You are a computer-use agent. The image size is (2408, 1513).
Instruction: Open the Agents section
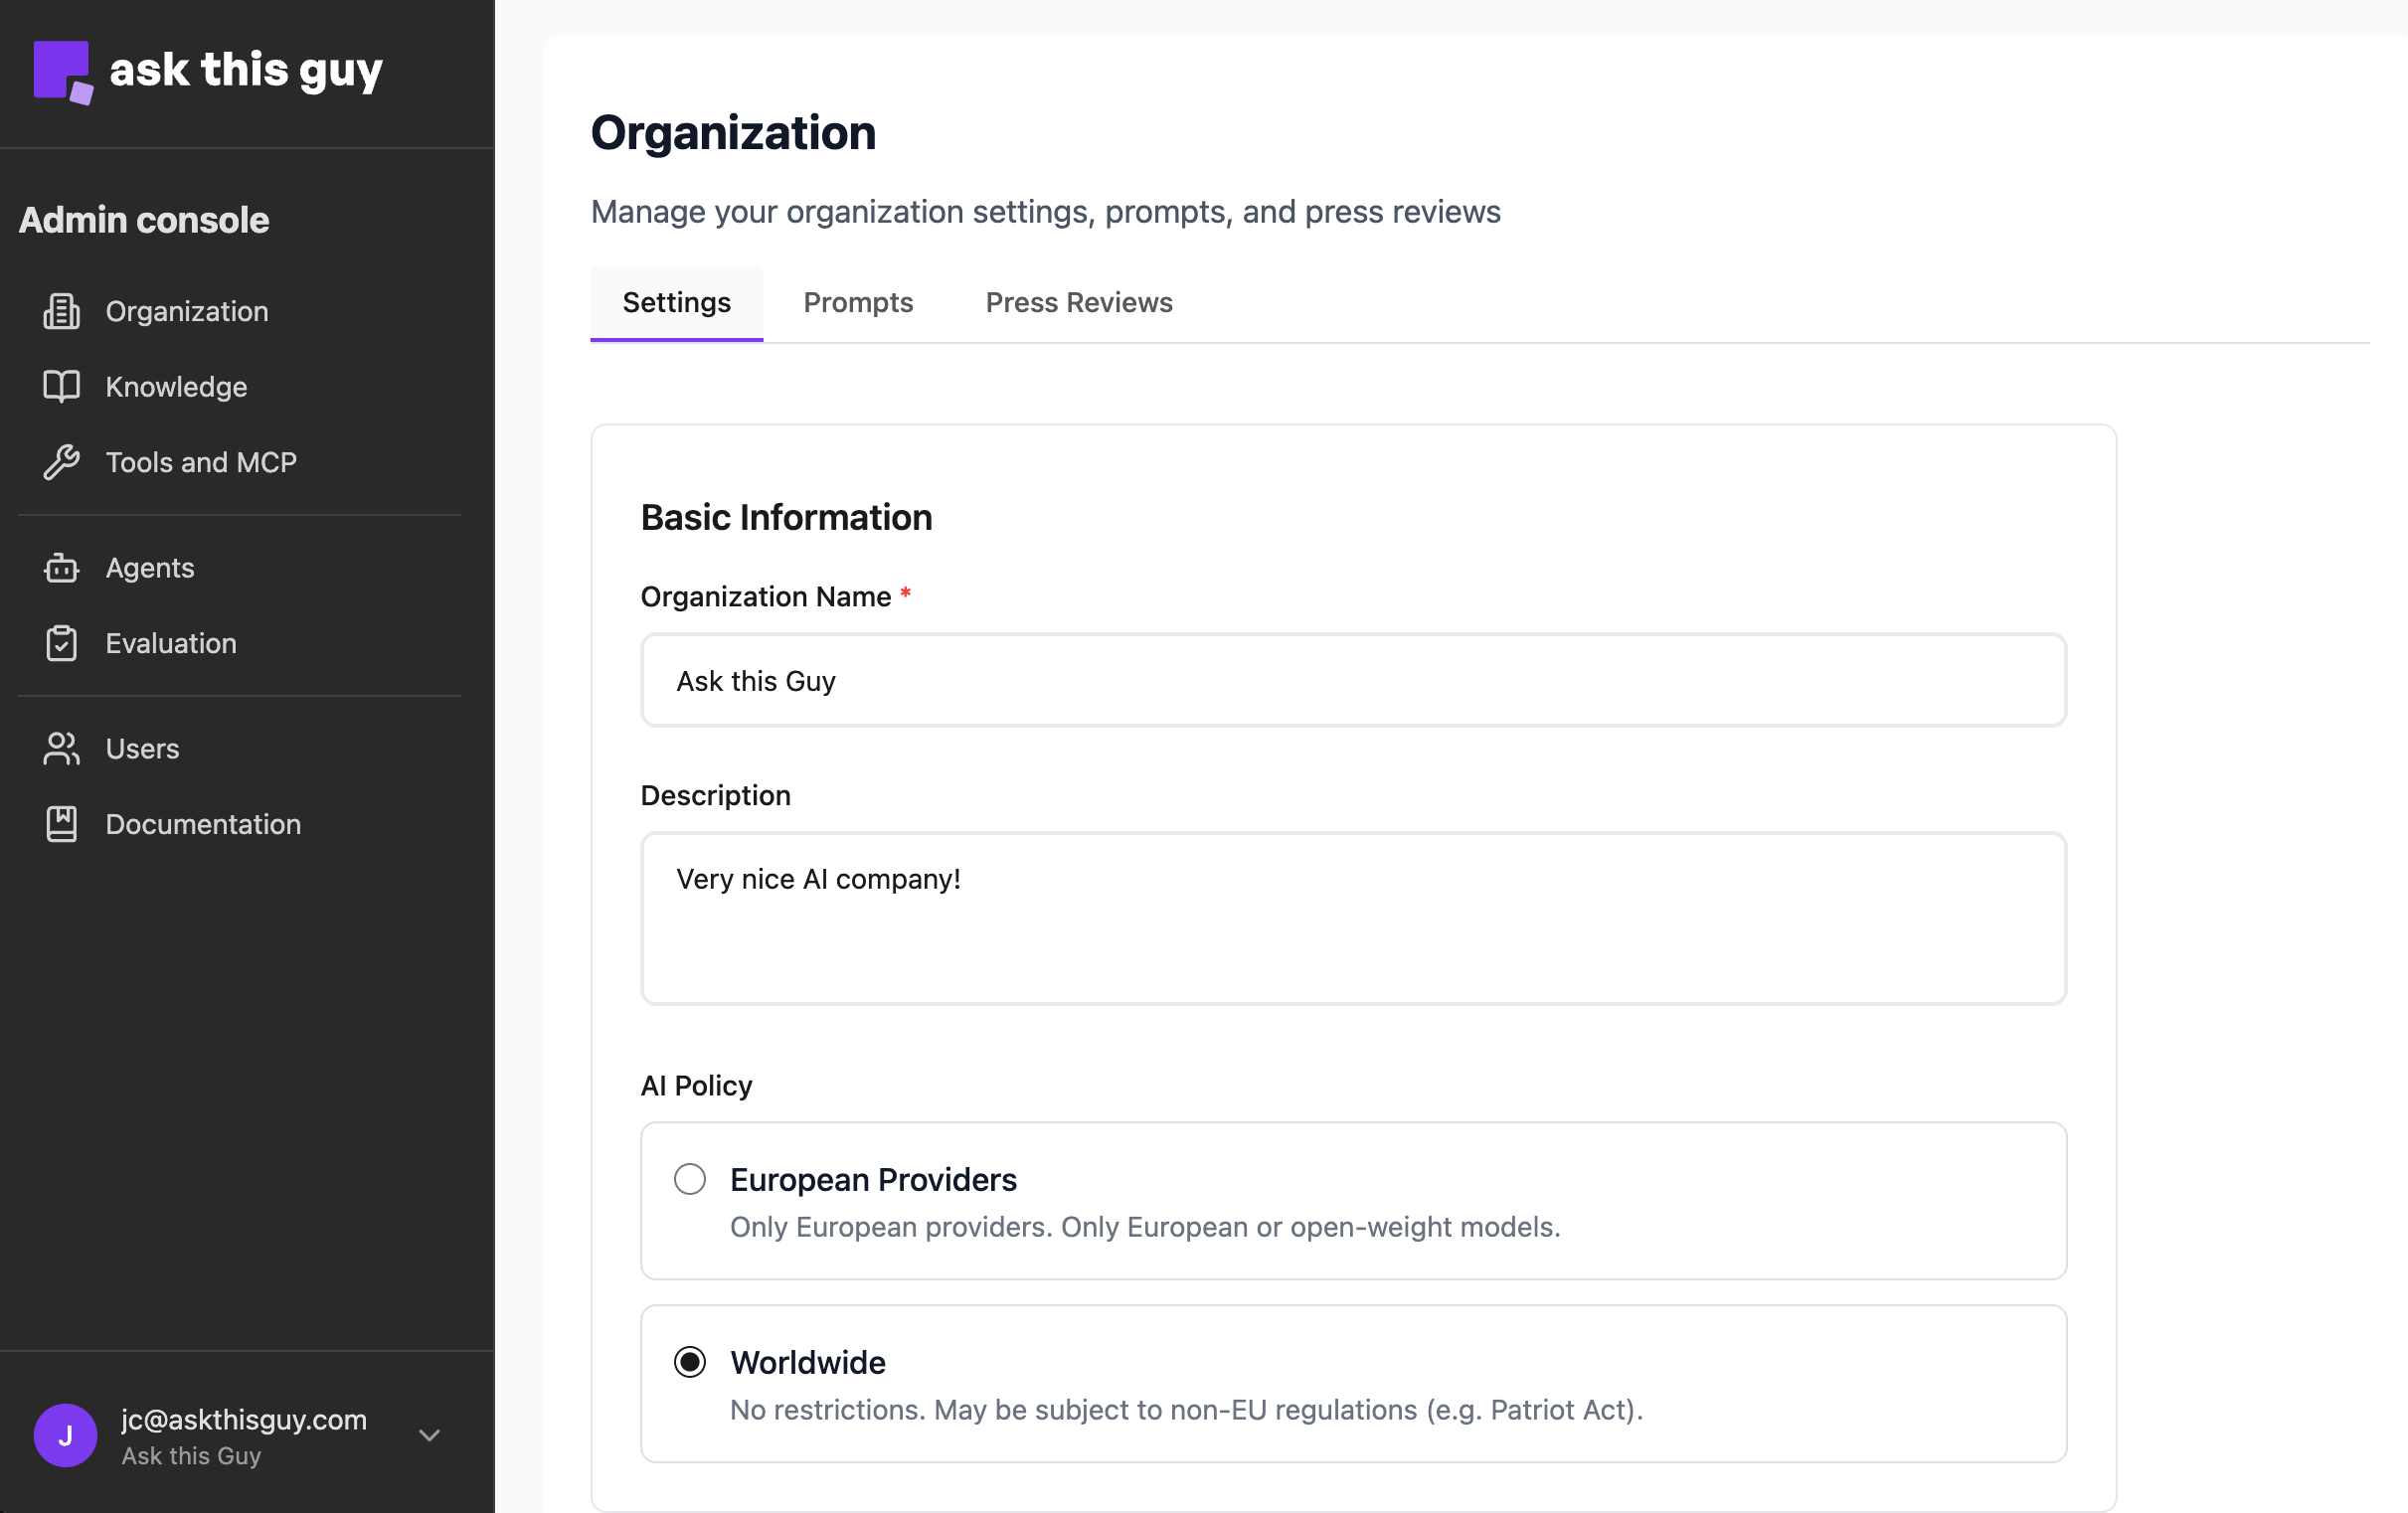point(149,567)
